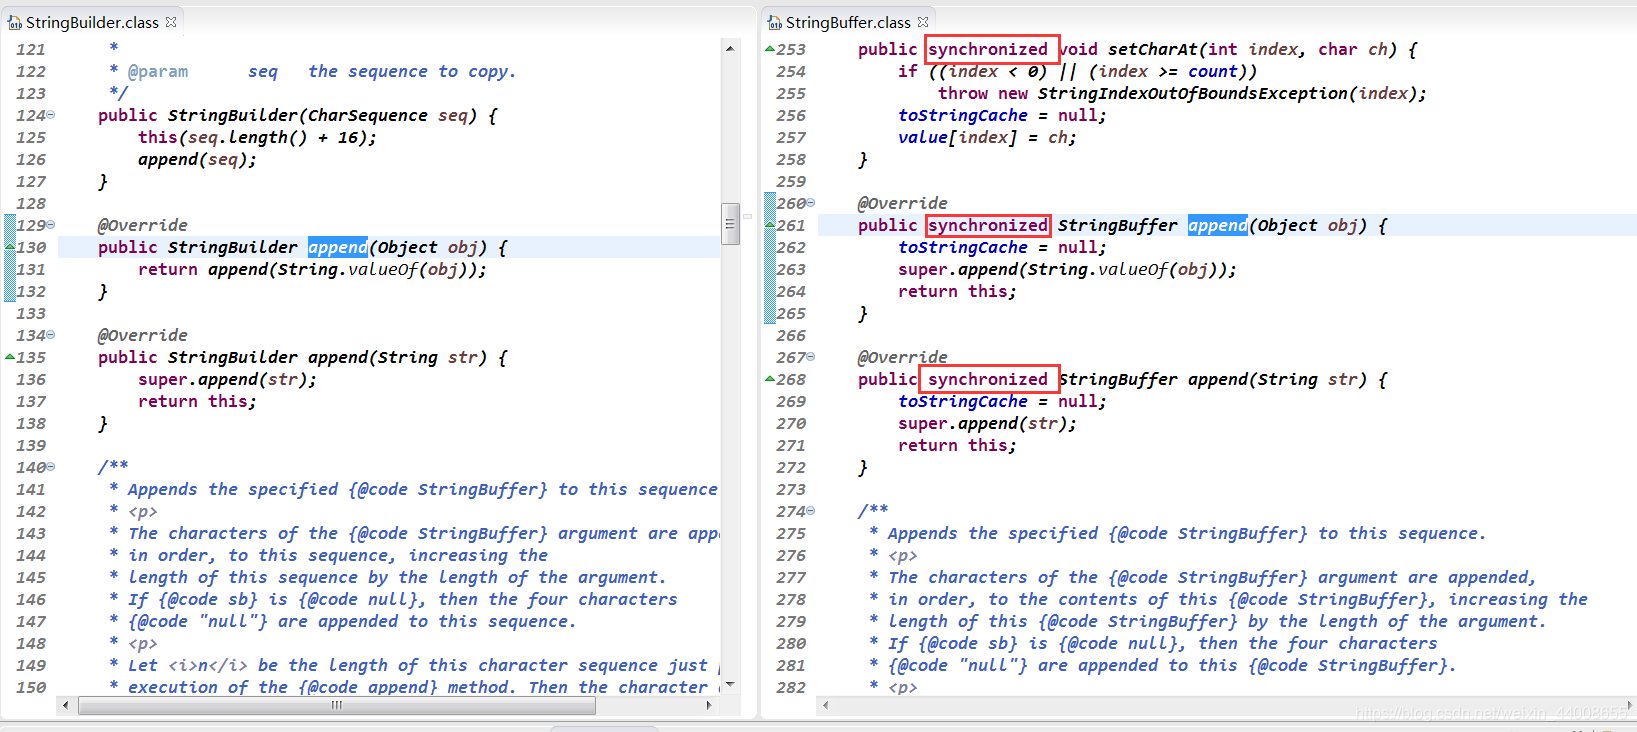The image size is (1637, 732).
Task: Click 'append(String str)' in StringBuilder line 135
Action: tap(398, 357)
